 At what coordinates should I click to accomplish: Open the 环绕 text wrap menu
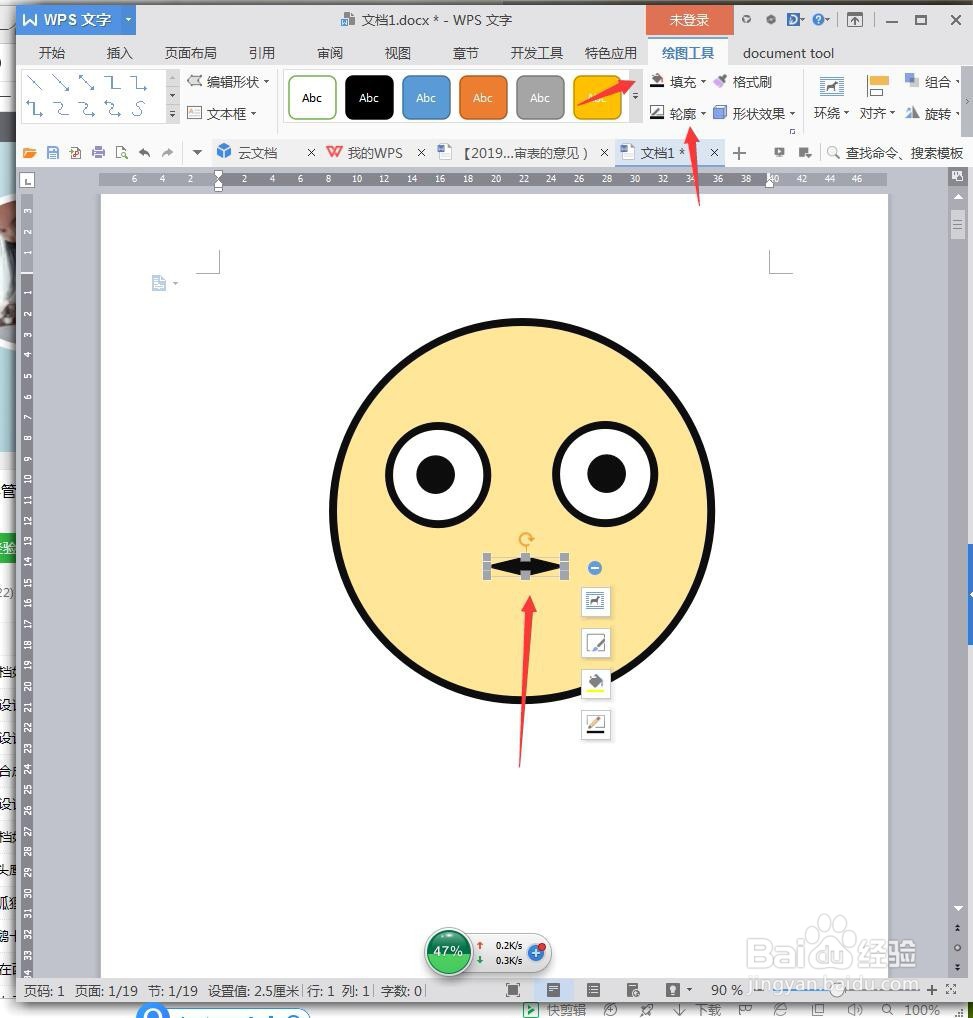click(x=831, y=99)
